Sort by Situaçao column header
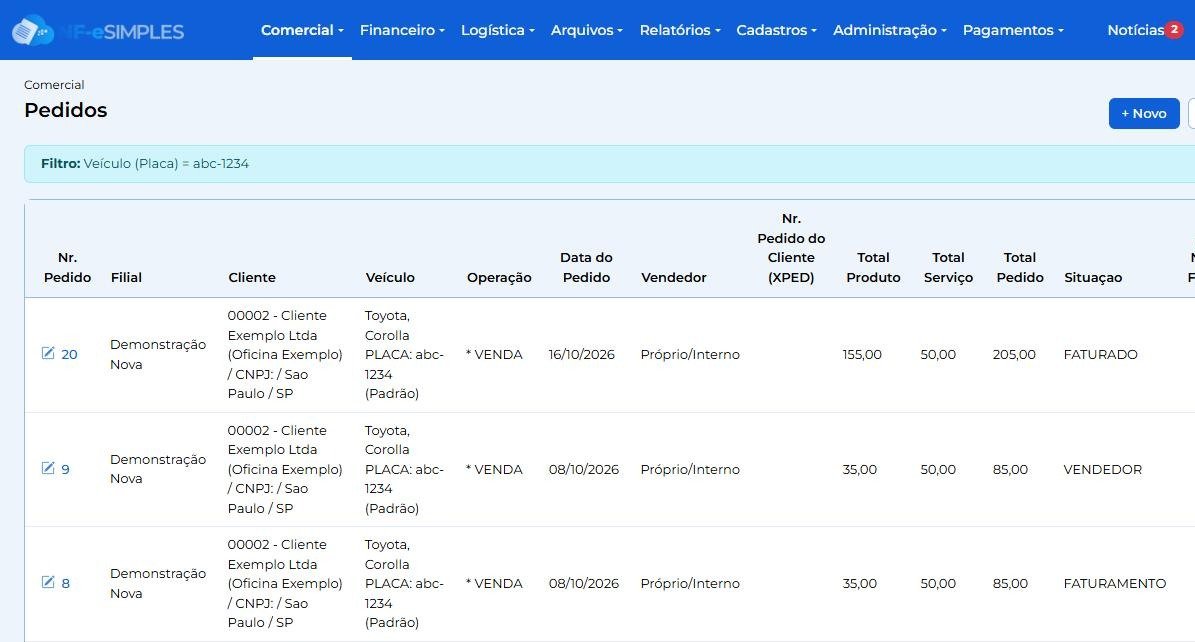 [x=1093, y=278]
